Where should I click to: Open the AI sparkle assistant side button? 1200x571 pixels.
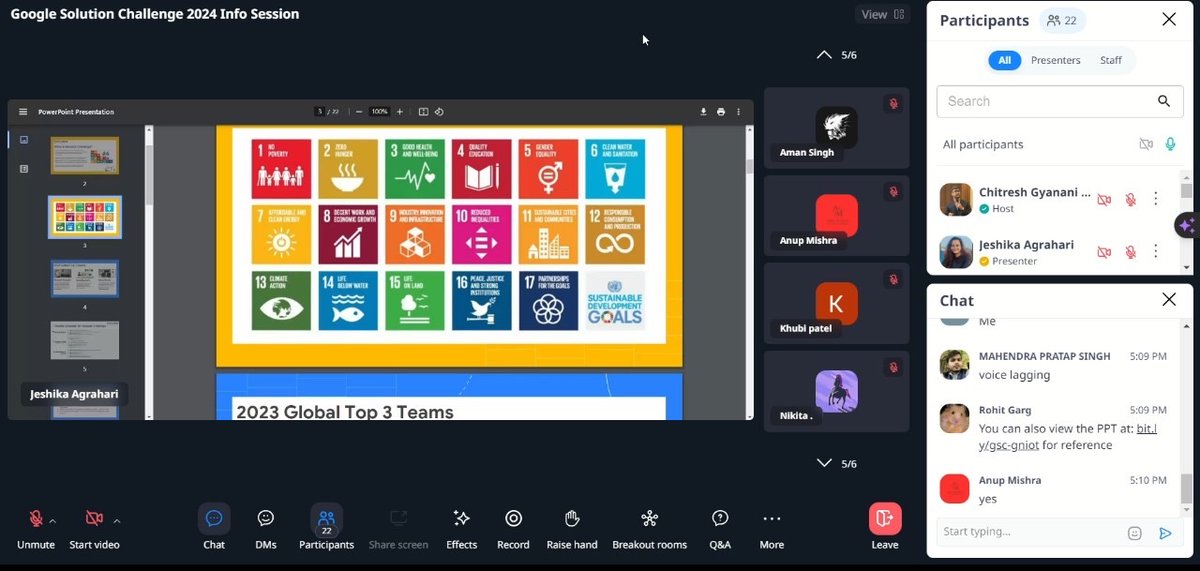(1187, 226)
